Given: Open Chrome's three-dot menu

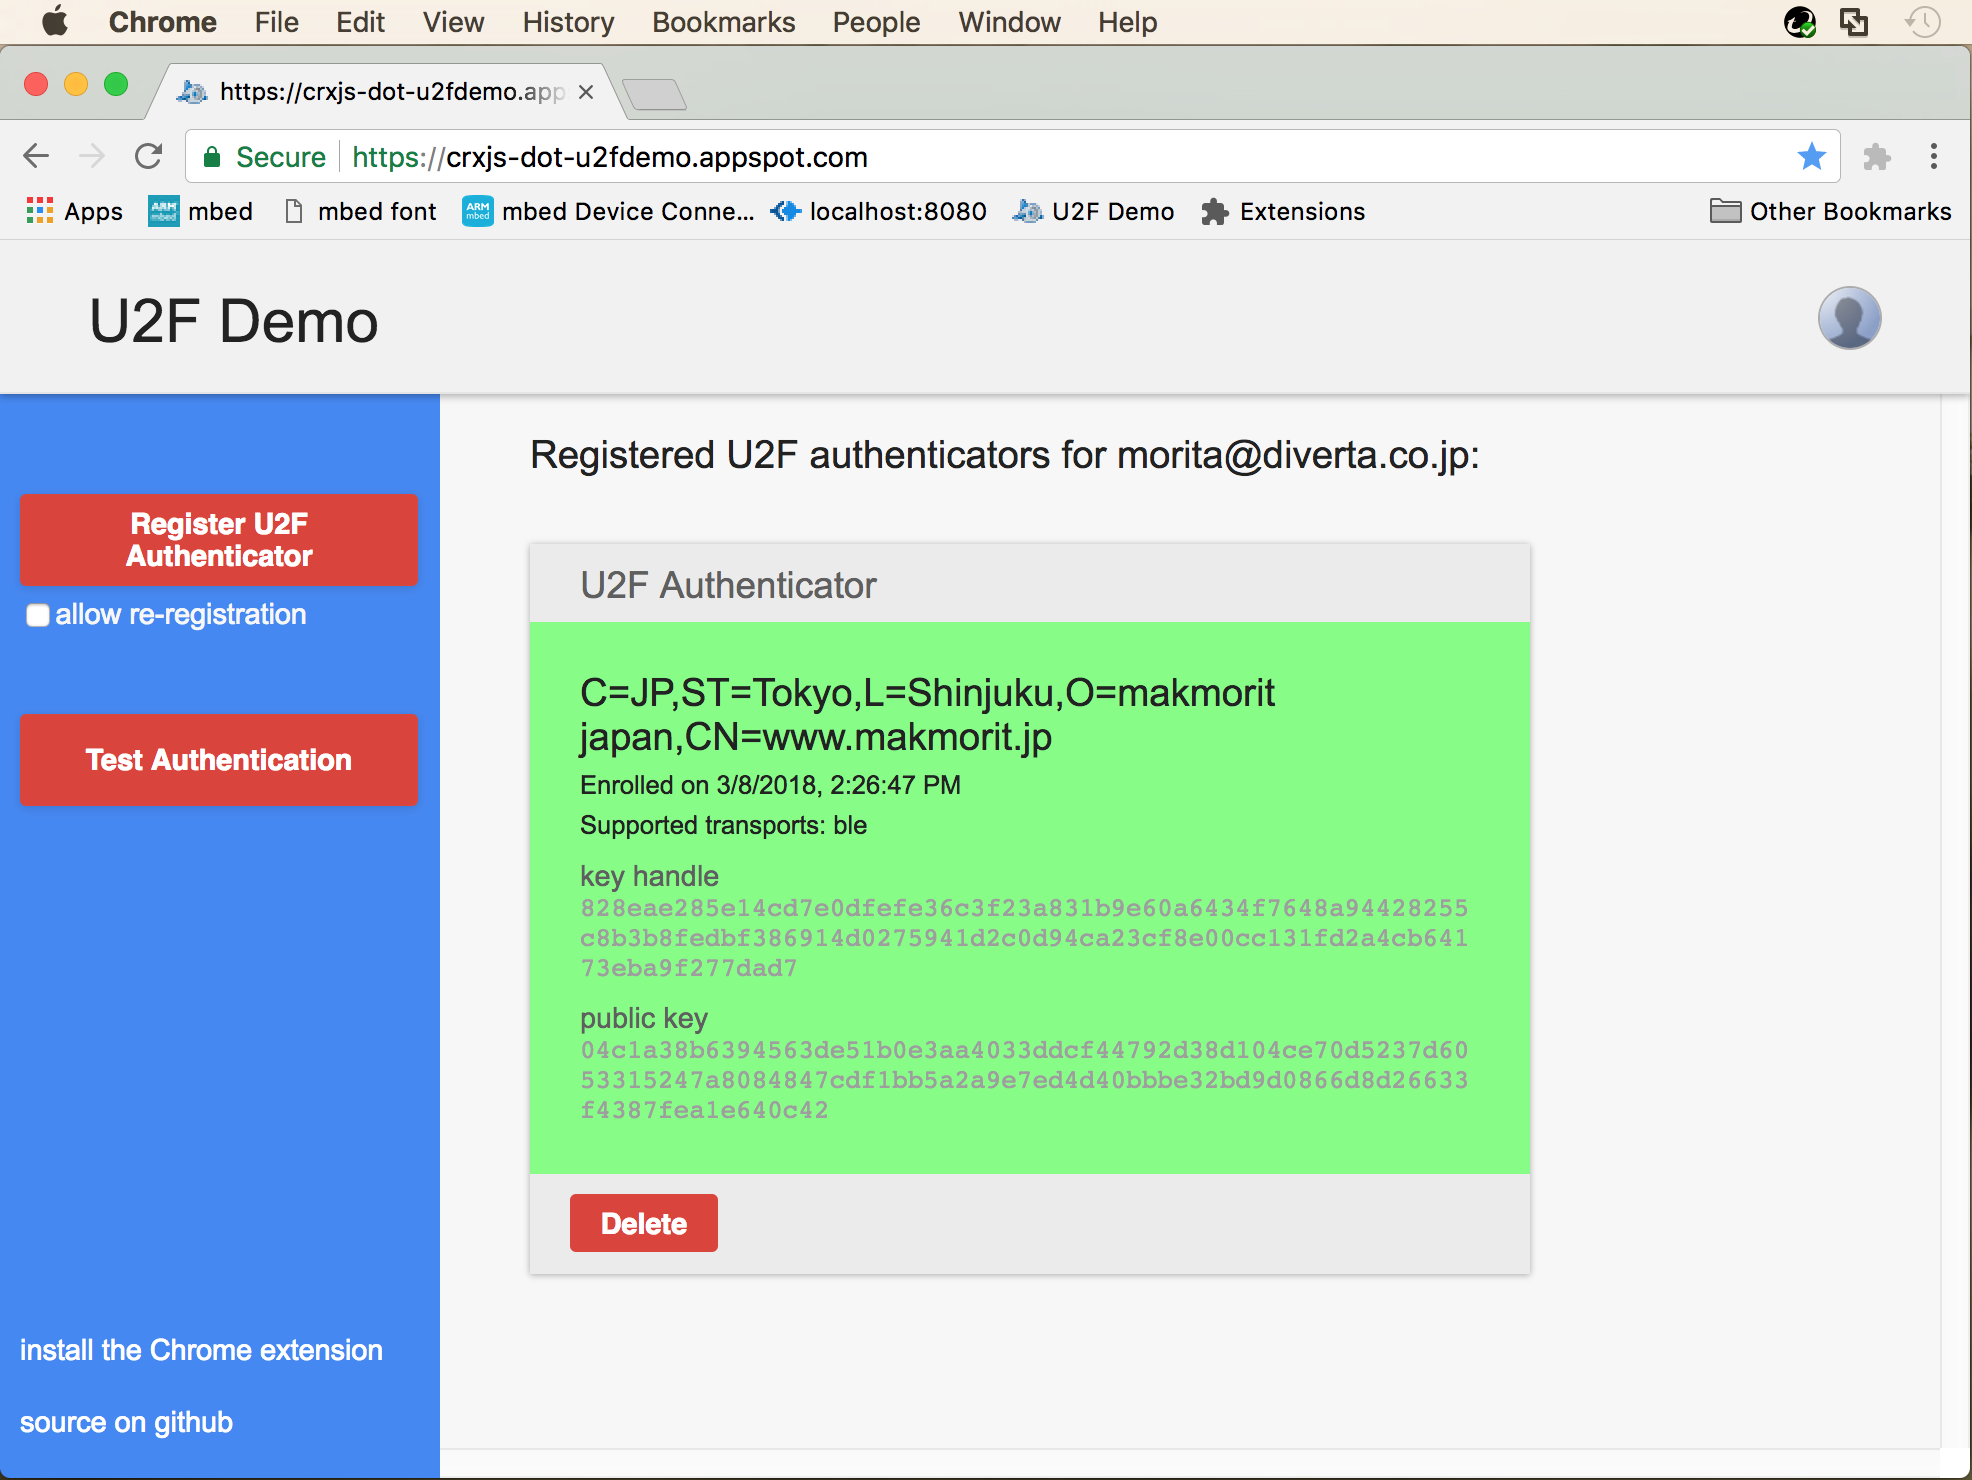Looking at the screenshot, I should [x=1933, y=156].
